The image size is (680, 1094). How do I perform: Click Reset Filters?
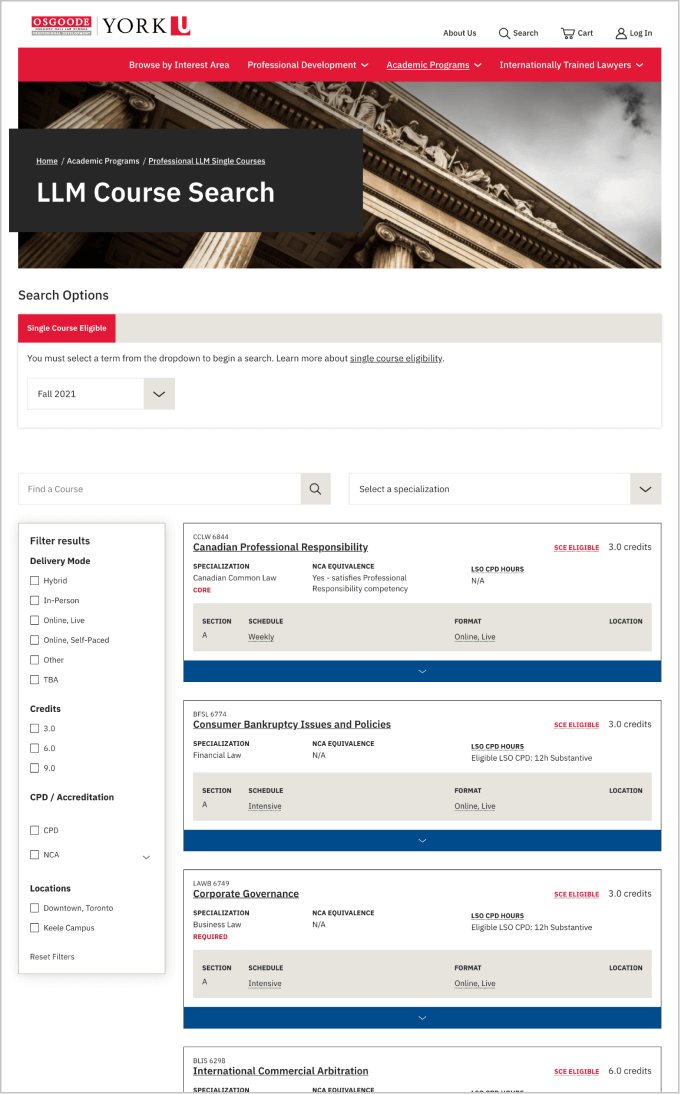pyautogui.click(x=52, y=957)
